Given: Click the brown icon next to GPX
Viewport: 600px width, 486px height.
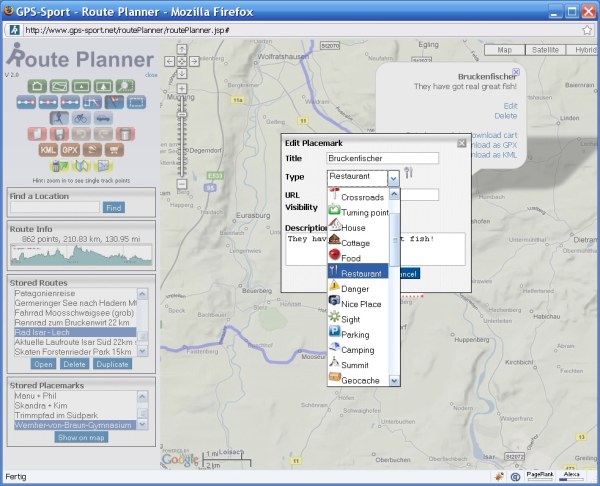Looking at the screenshot, I should 92,150.
